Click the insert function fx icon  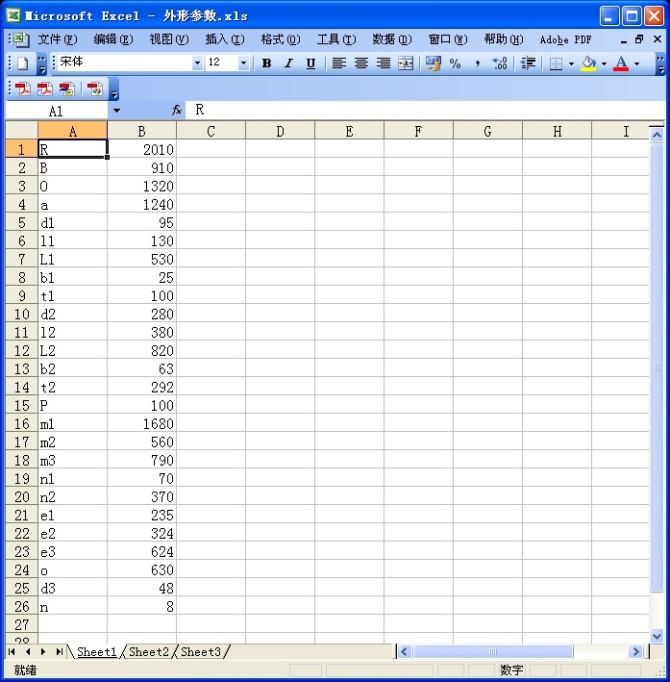tap(177, 110)
